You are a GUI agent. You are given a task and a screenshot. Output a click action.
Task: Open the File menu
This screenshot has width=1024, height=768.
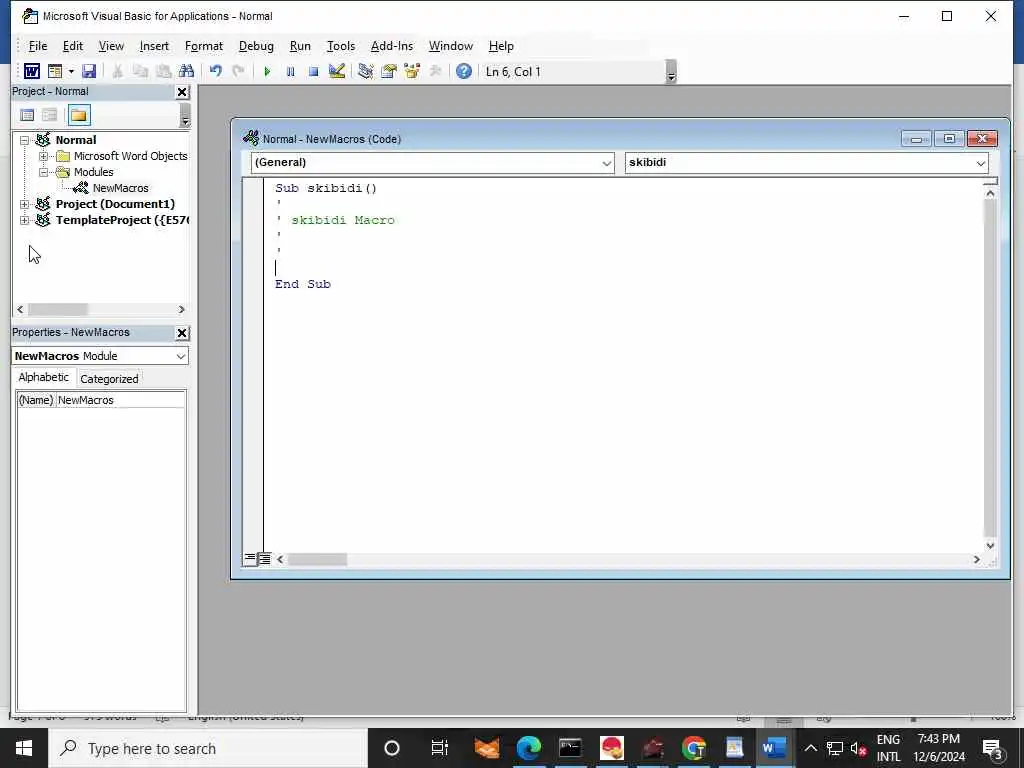click(x=37, y=46)
